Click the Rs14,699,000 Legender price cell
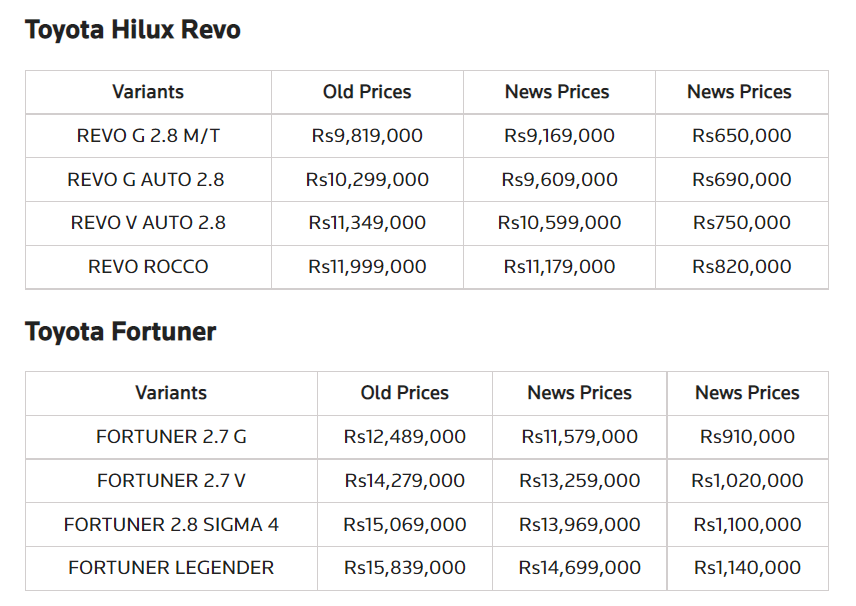 point(580,568)
